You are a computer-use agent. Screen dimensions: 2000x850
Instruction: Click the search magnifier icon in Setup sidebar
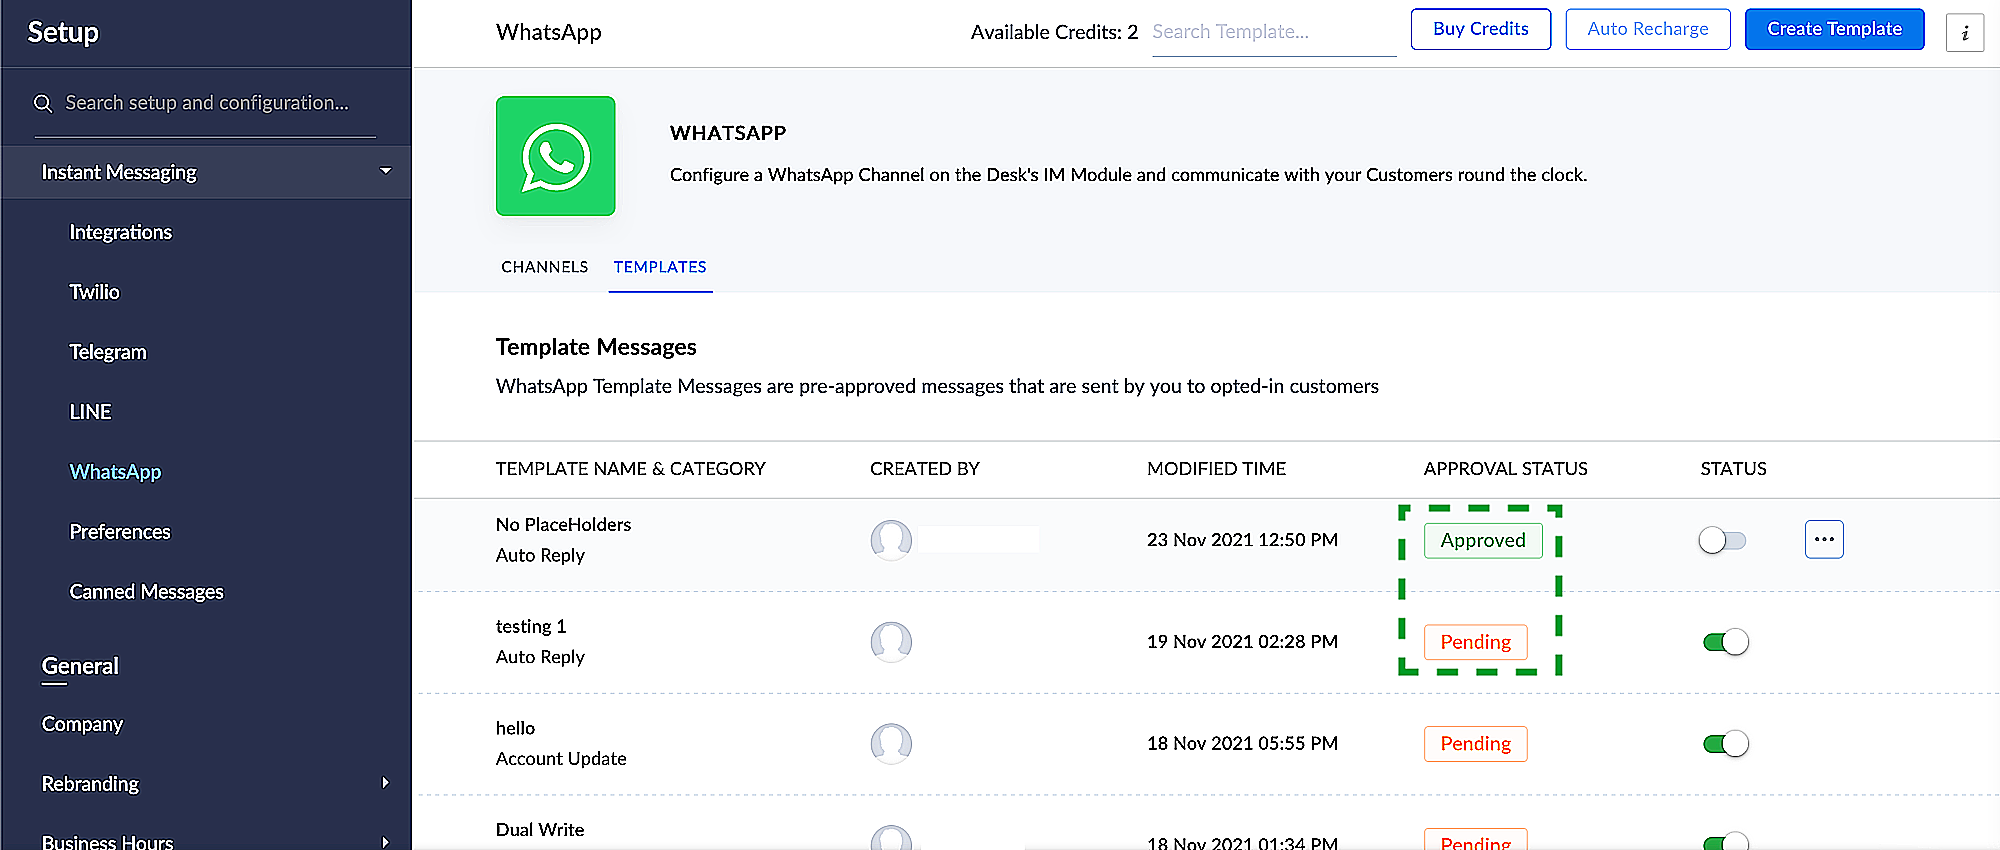43,103
